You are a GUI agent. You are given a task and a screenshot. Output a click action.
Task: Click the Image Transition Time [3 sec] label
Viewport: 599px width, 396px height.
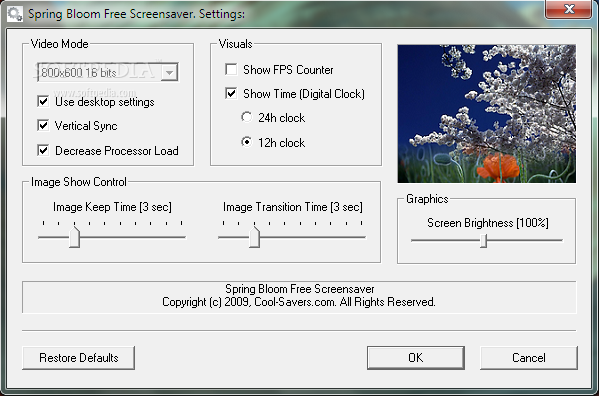pyautogui.click(x=293, y=207)
